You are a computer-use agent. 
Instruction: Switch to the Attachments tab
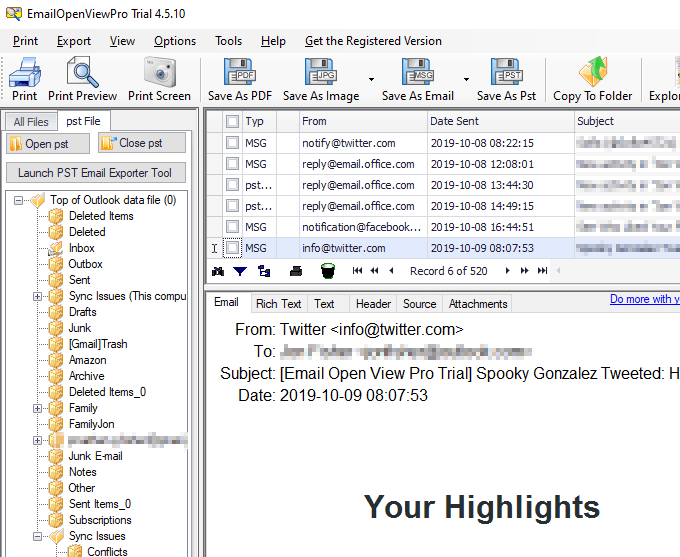click(478, 304)
